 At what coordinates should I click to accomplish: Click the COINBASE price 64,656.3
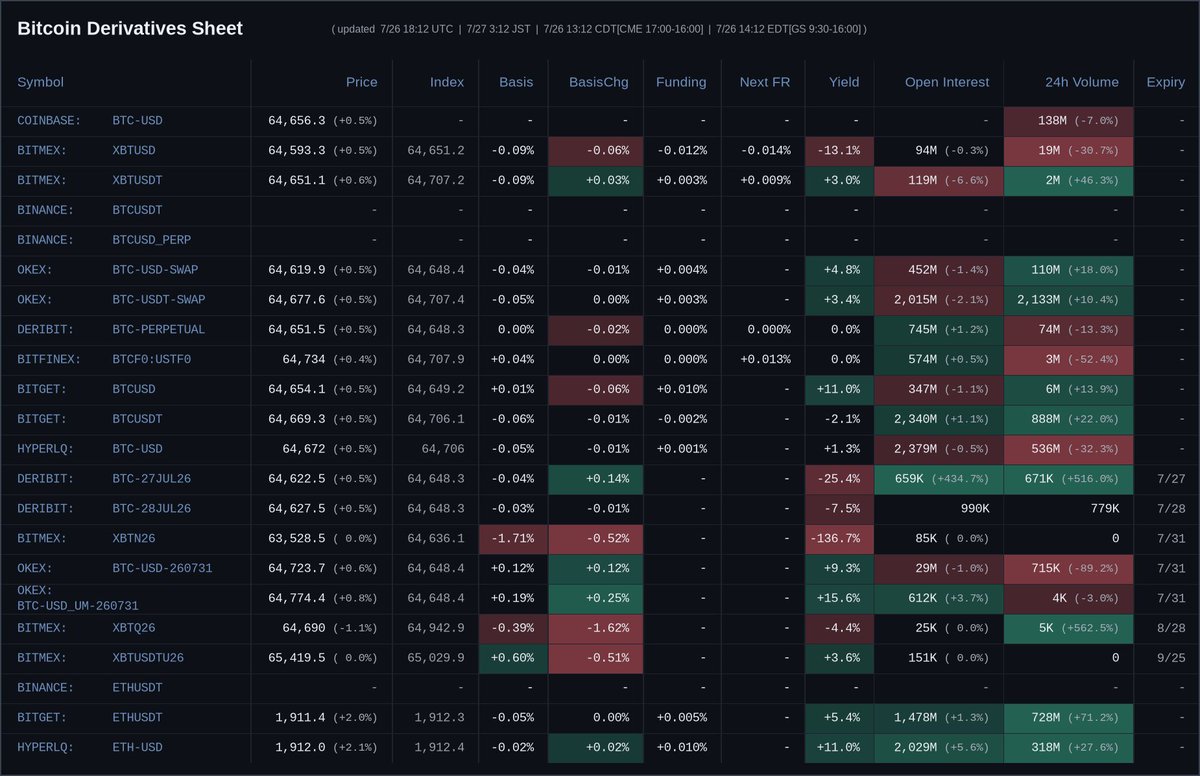point(296,121)
